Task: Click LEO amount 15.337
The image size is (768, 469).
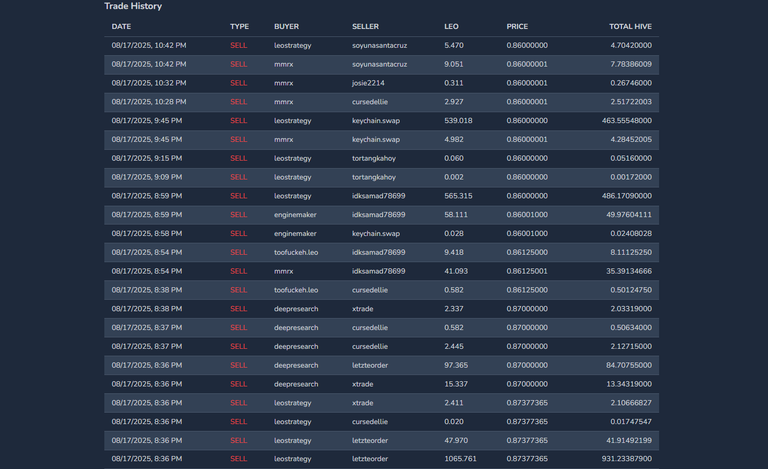Action: (x=456, y=384)
